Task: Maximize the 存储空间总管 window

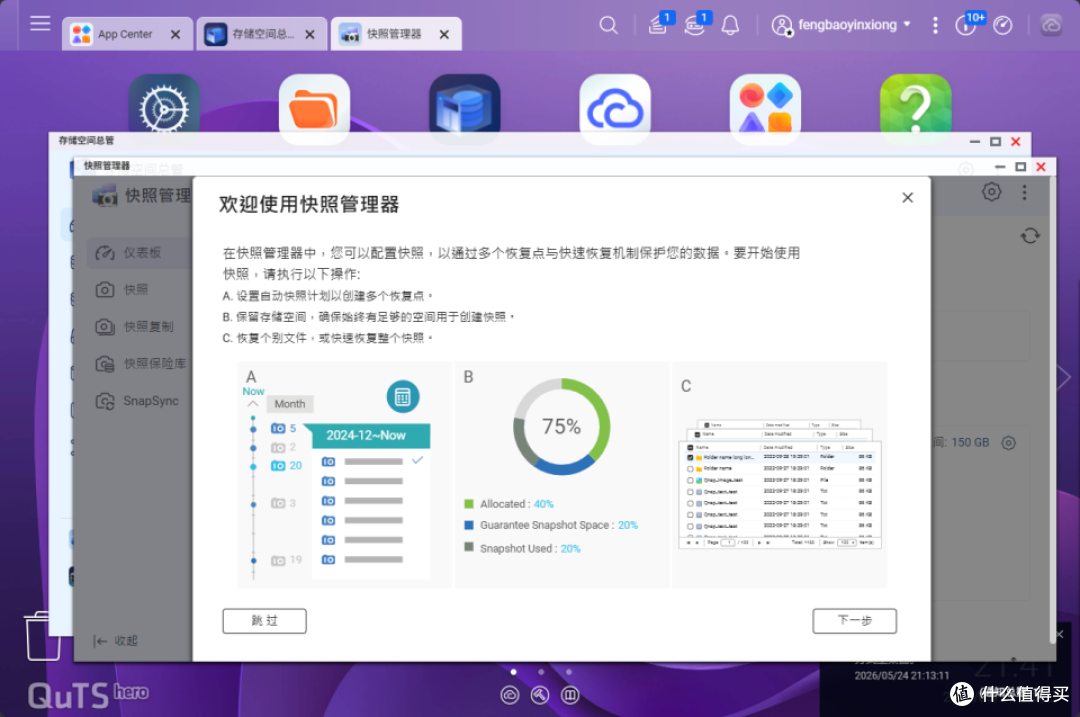Action: pos(995,142)
